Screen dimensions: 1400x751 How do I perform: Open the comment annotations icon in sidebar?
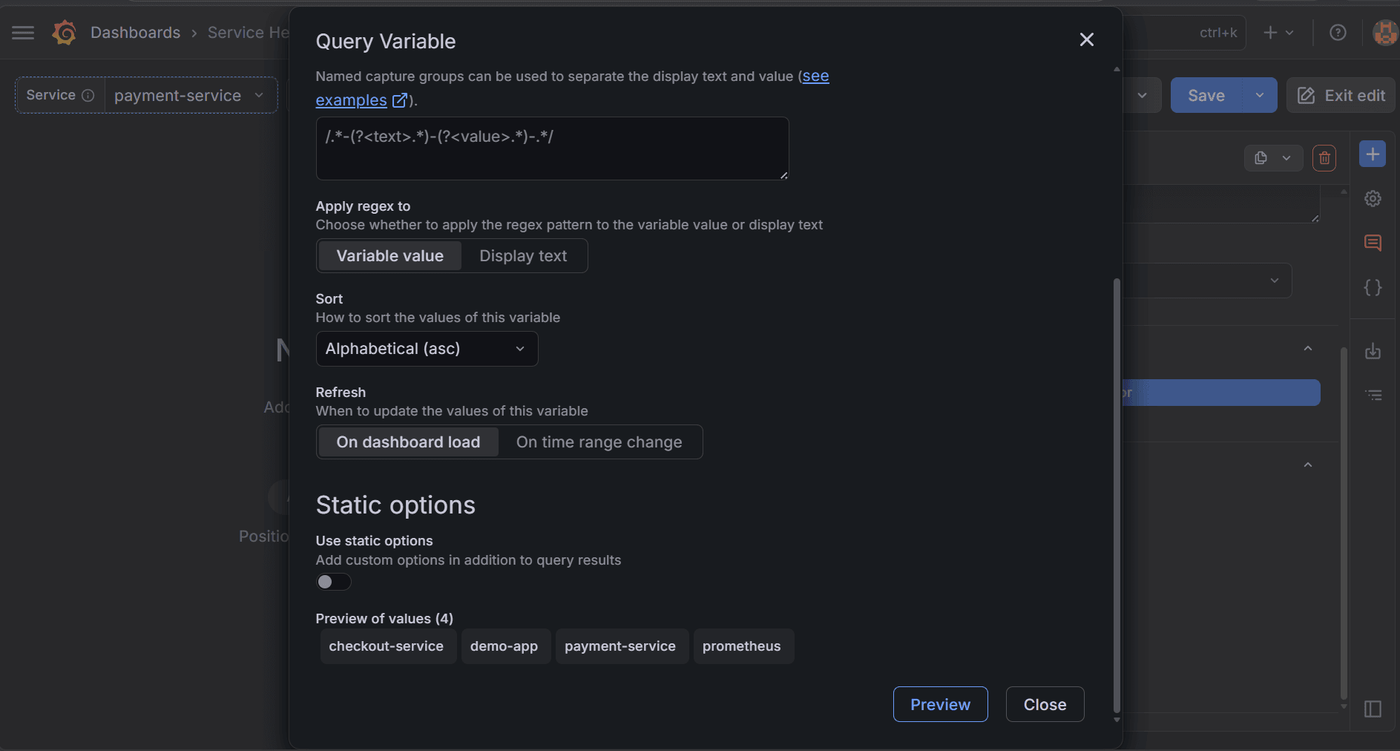(1373, 243)
